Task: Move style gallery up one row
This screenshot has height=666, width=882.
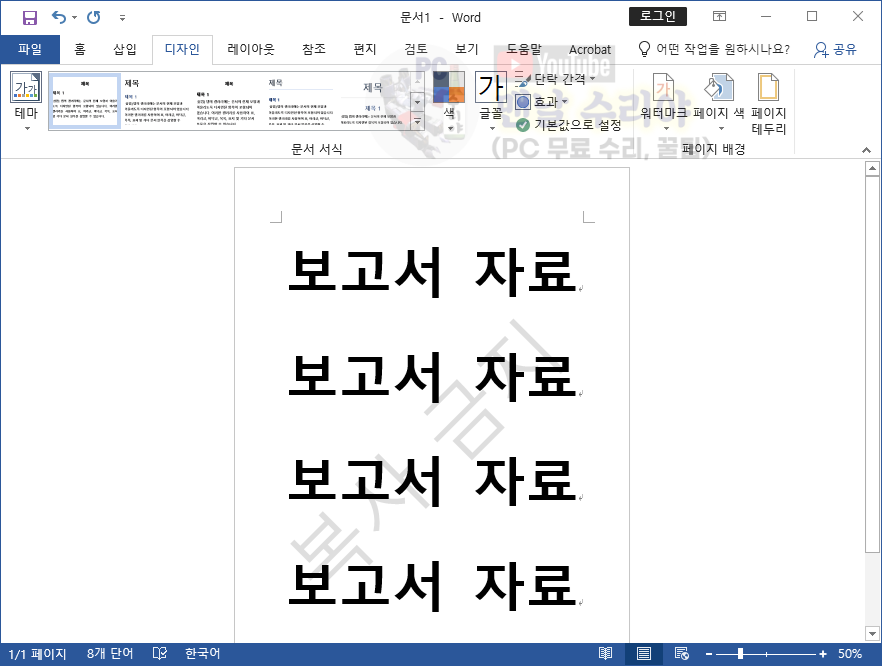Action: [417, 82]
